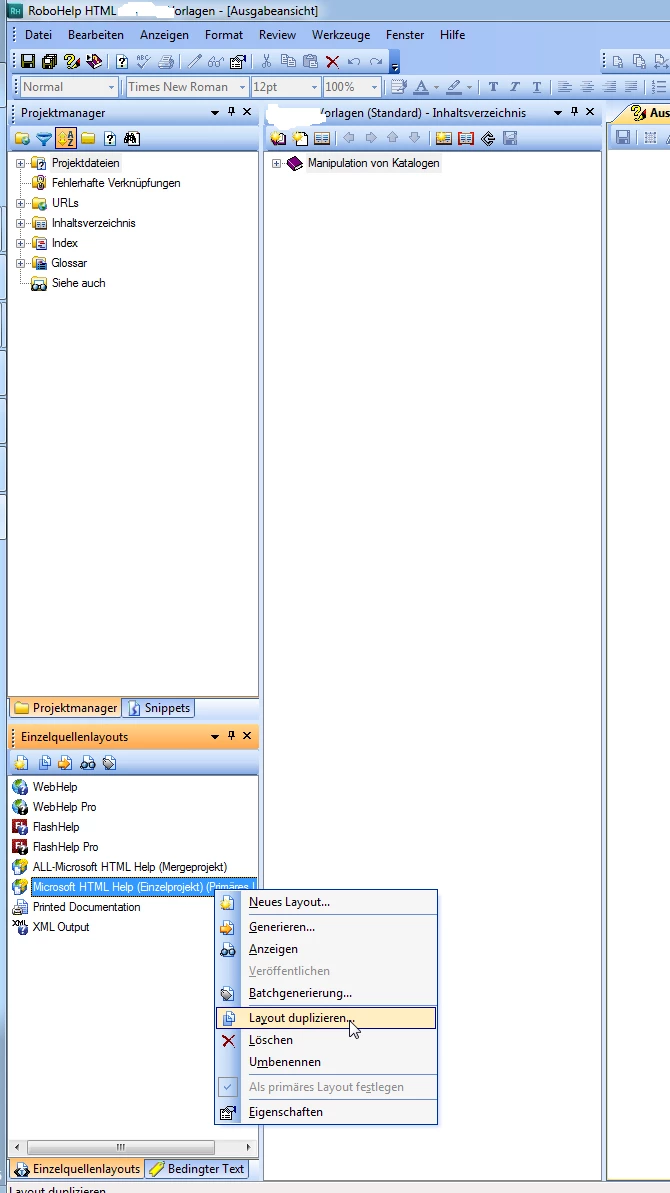670x1193 pixels.
Task: Click the spell check ABC icon
Action: (x=144, y=62)
